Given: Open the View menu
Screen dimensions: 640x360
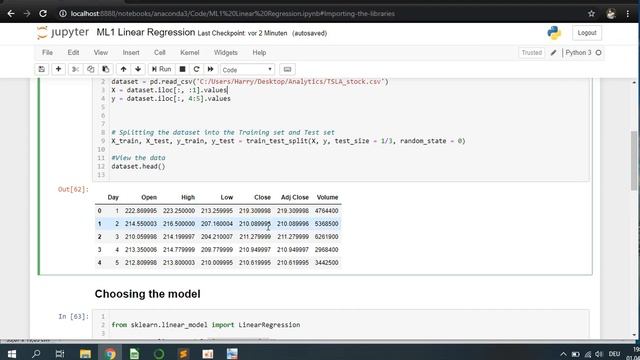Looking at the screenshot, I should click(101, 53).
